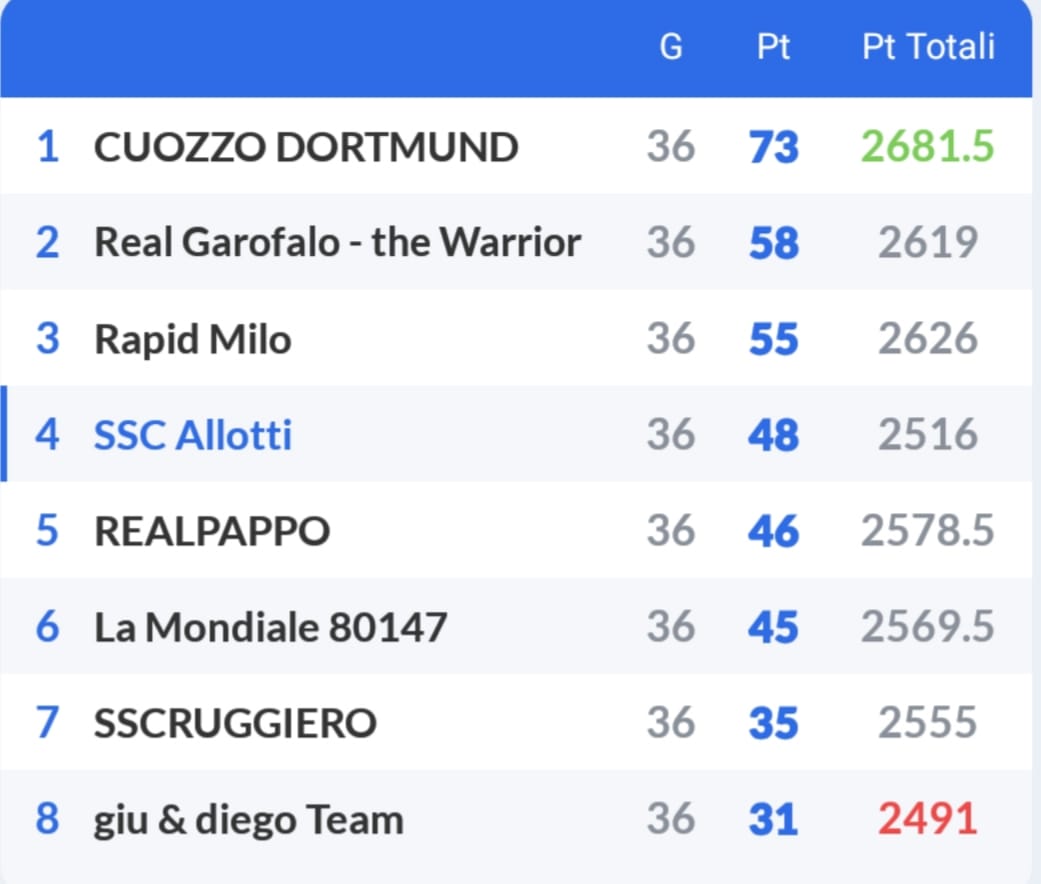Click the 73 points of CUOZZO DORTMUND
This screenshot has width=1041, height=884.
(773, 148)
